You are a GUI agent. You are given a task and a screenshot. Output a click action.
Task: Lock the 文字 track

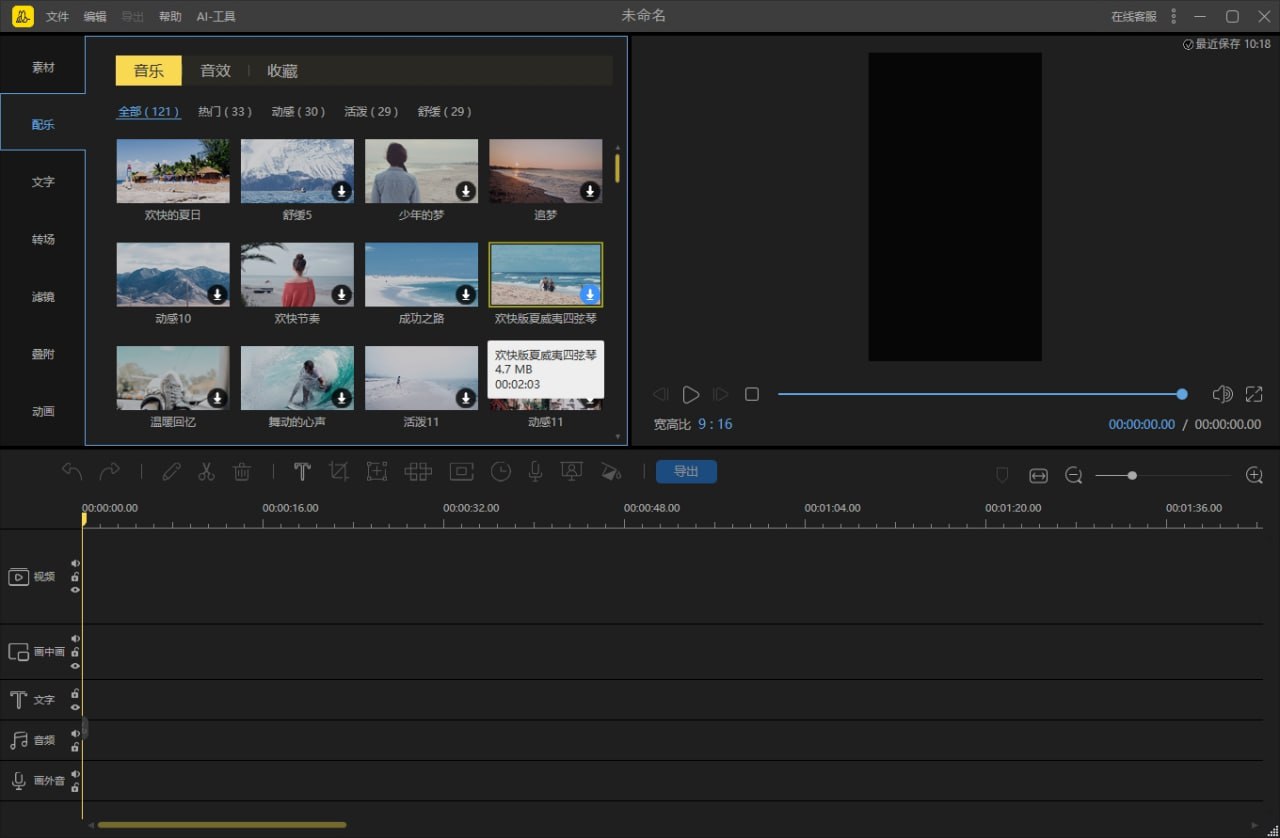(x=75, y=694)
